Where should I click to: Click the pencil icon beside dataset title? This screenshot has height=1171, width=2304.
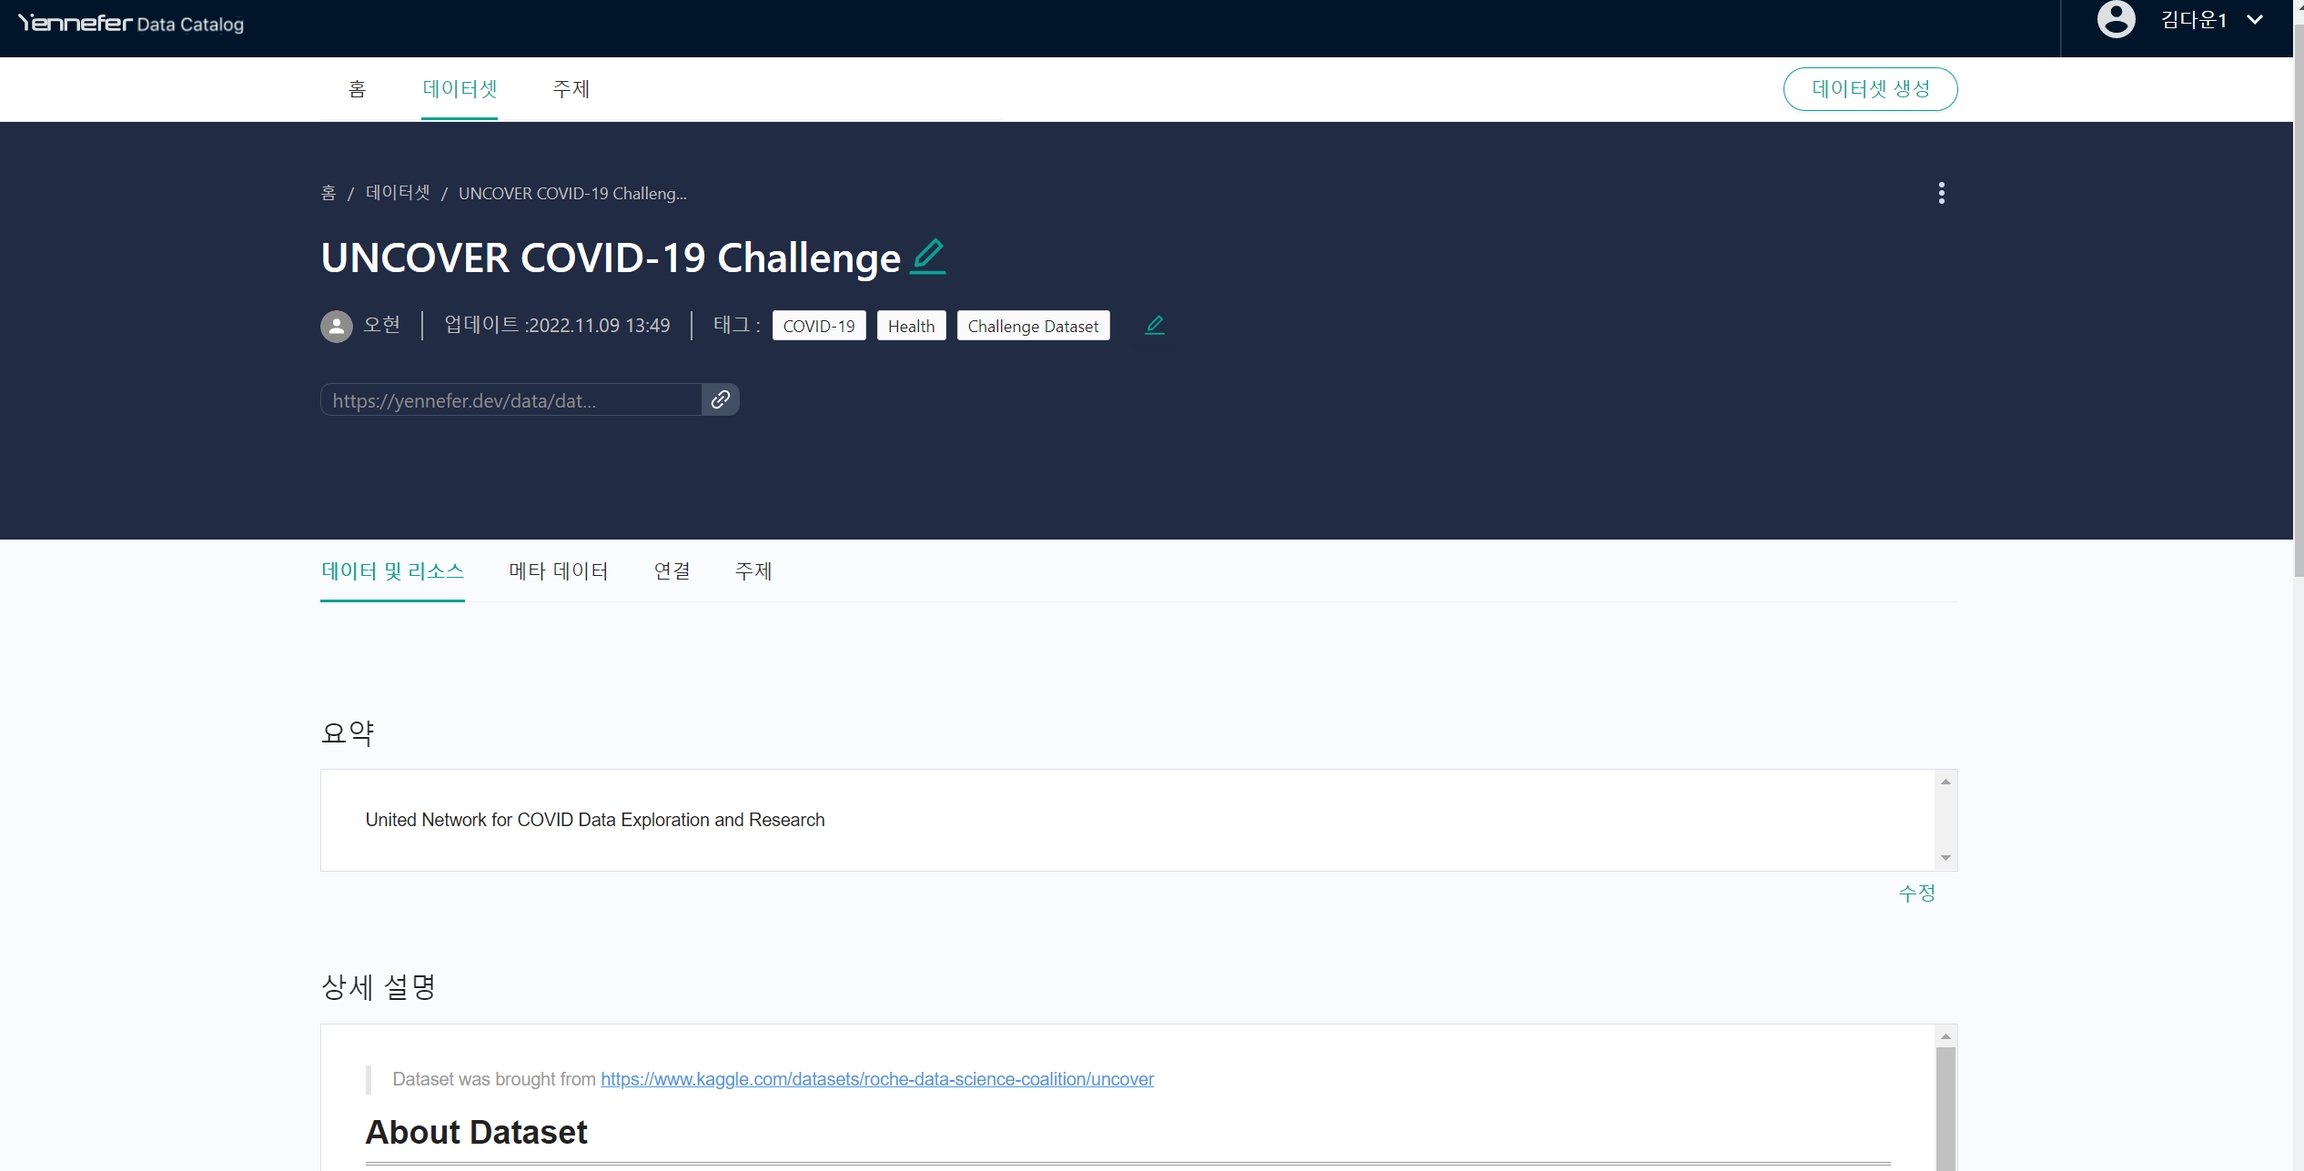click(928, 256)
